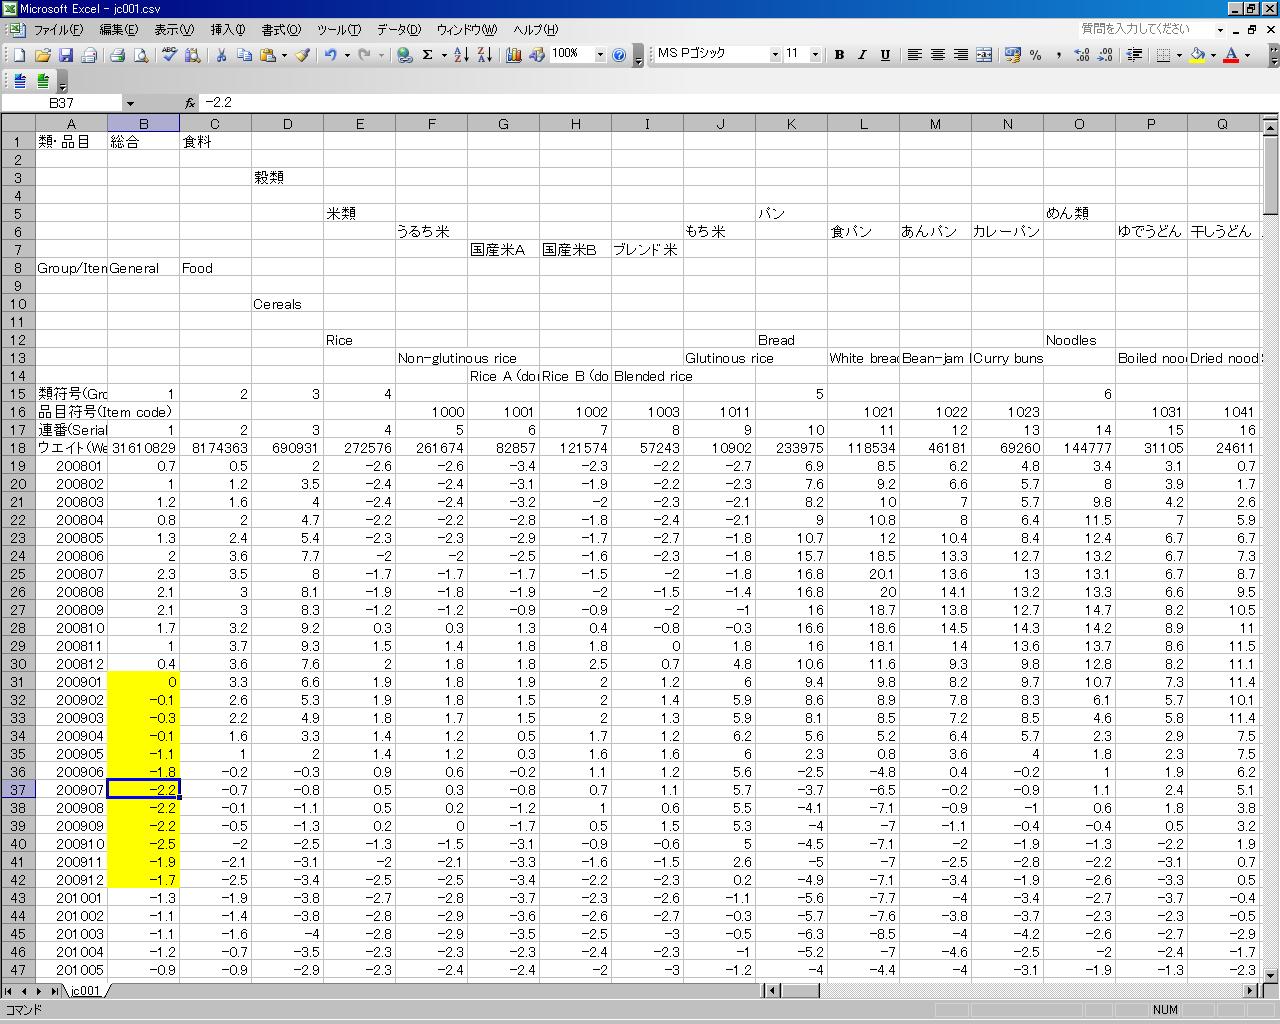Open the zoom percentage dropdown
The height and width of the screenshot is (1024, 1280).
tap(600, 55)
